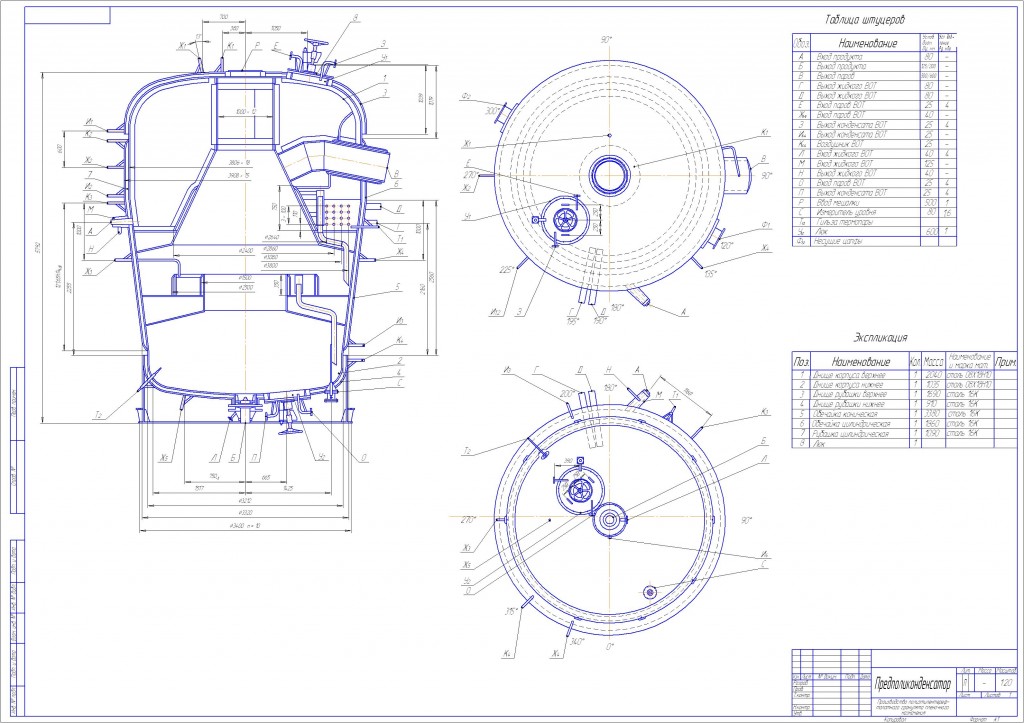Click the 'Поз.' column header in Экспликация
The image size is (1024, 723).
(801, 361)
